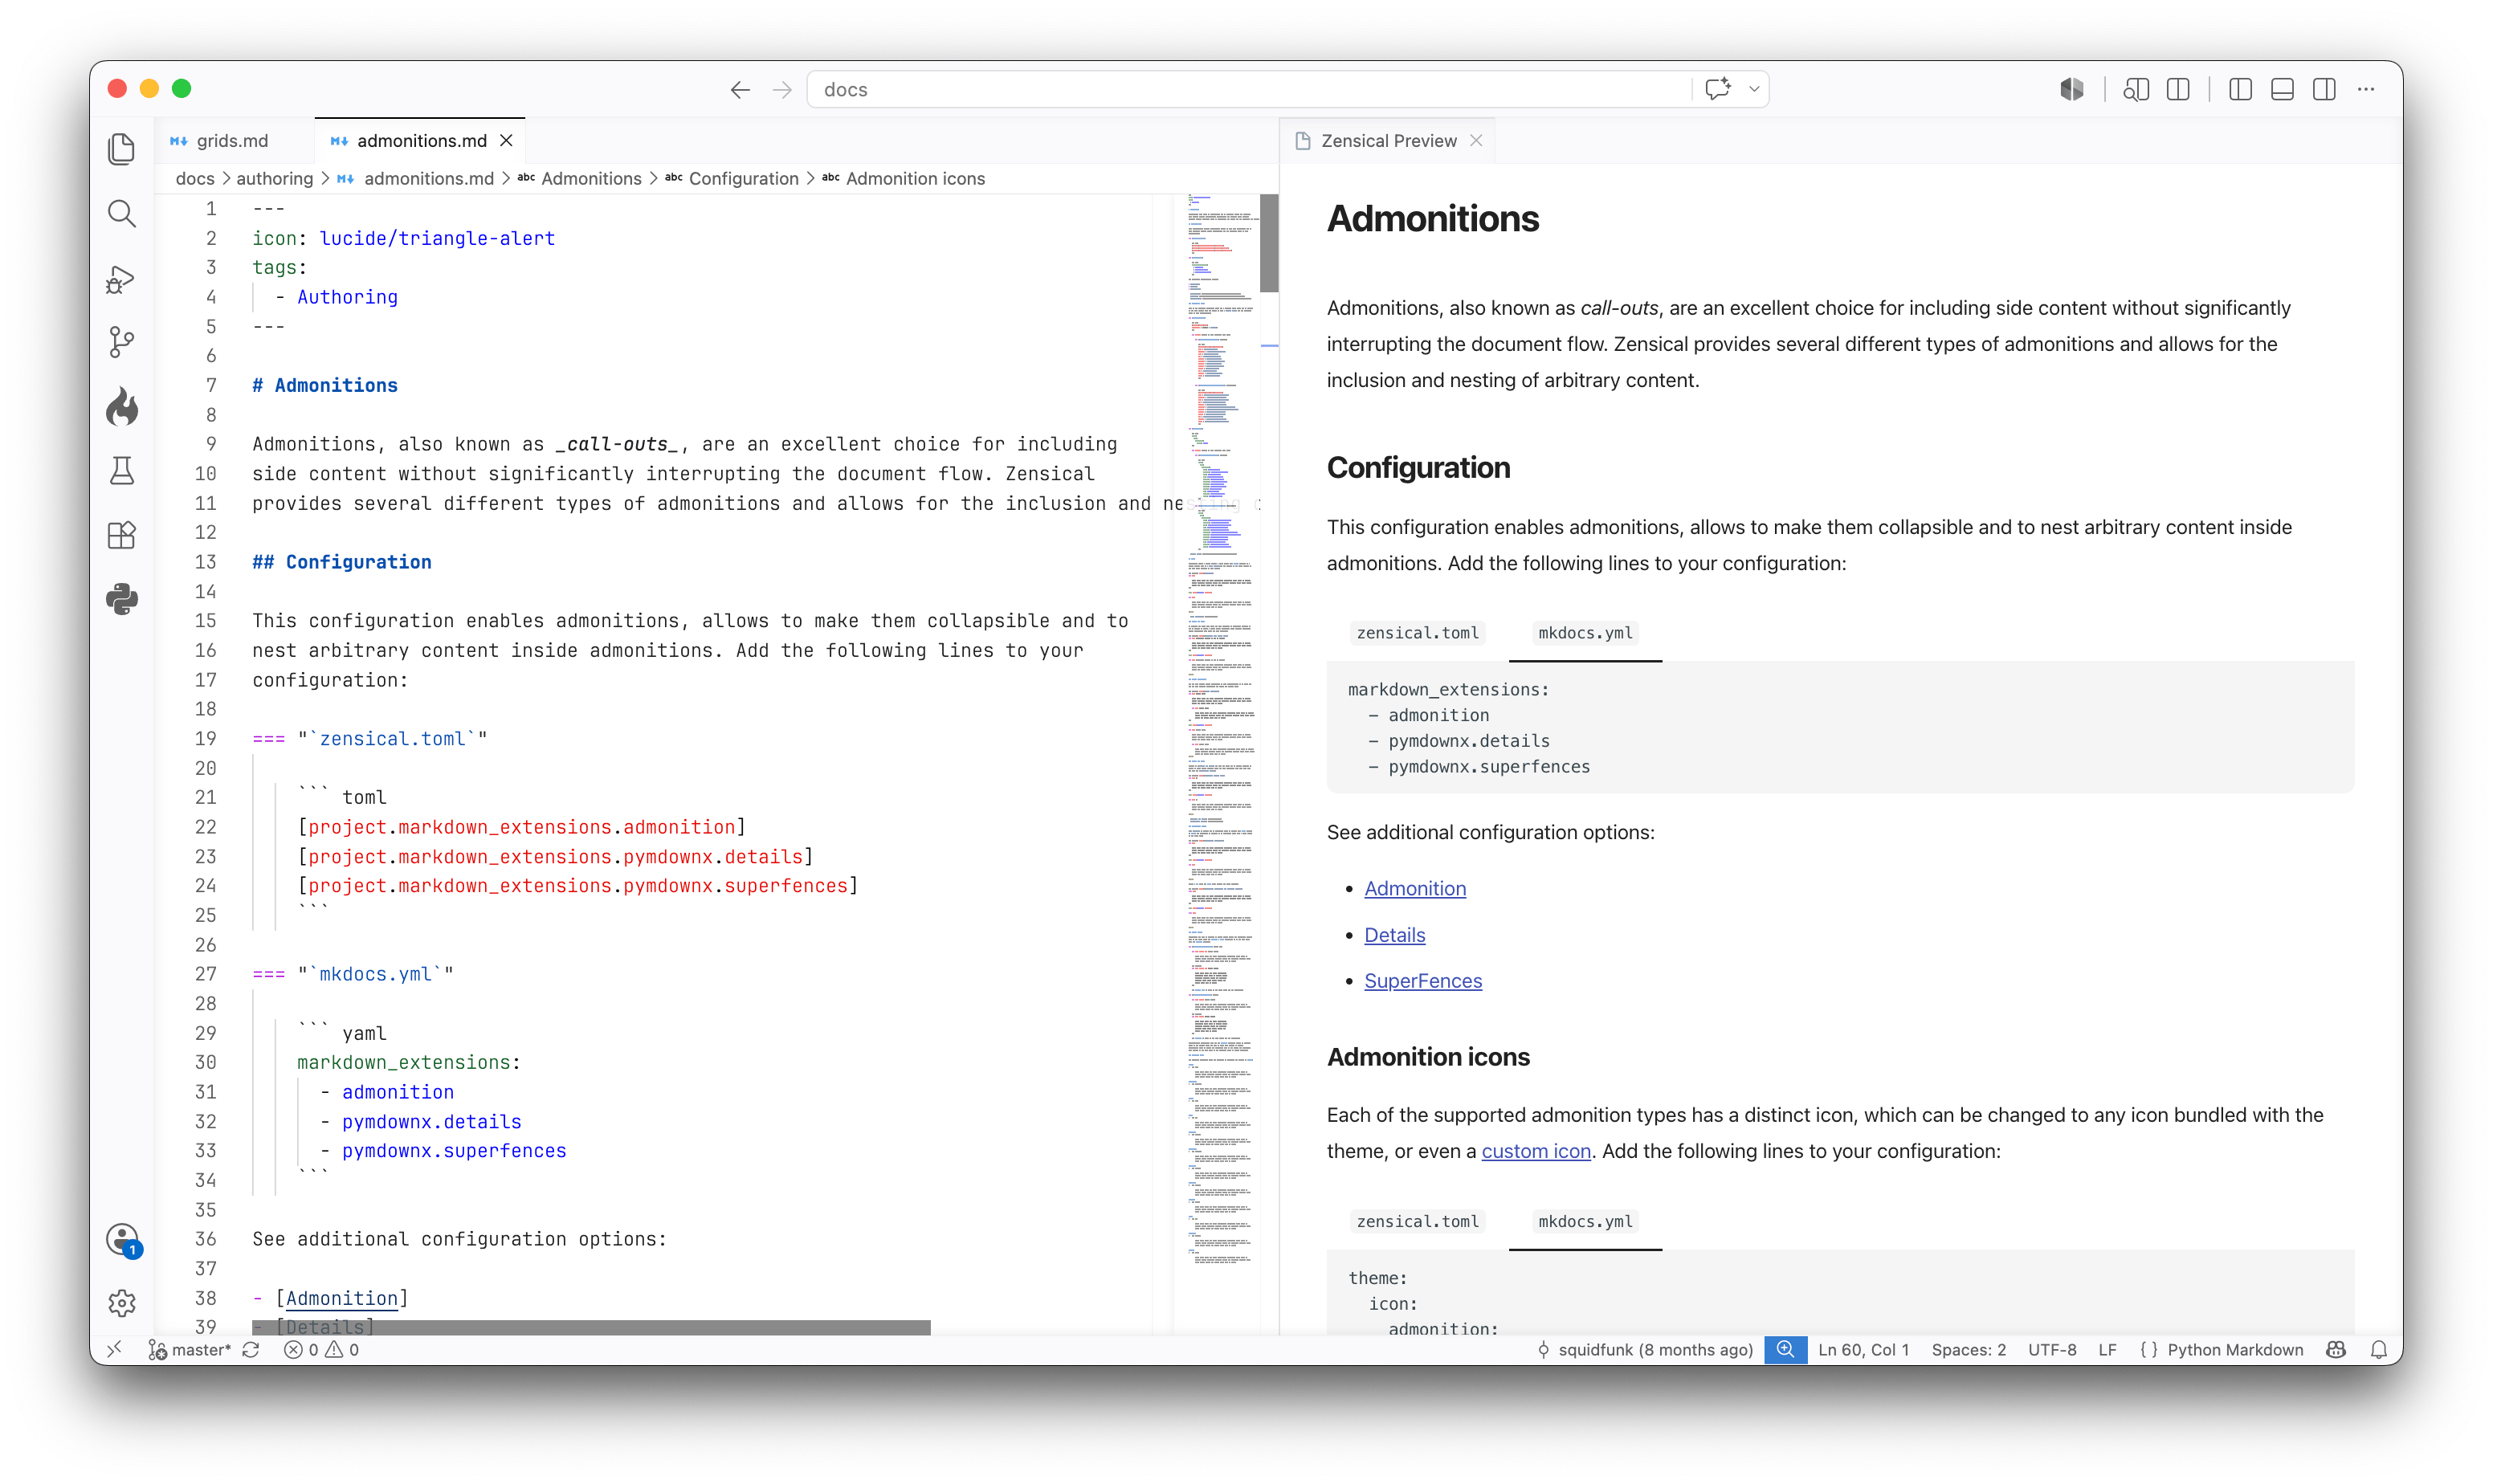Screen dimensions: 2493x1484
Task: Go to line via Ln 60, Col 1
Action: (x=1863, y=1350)
